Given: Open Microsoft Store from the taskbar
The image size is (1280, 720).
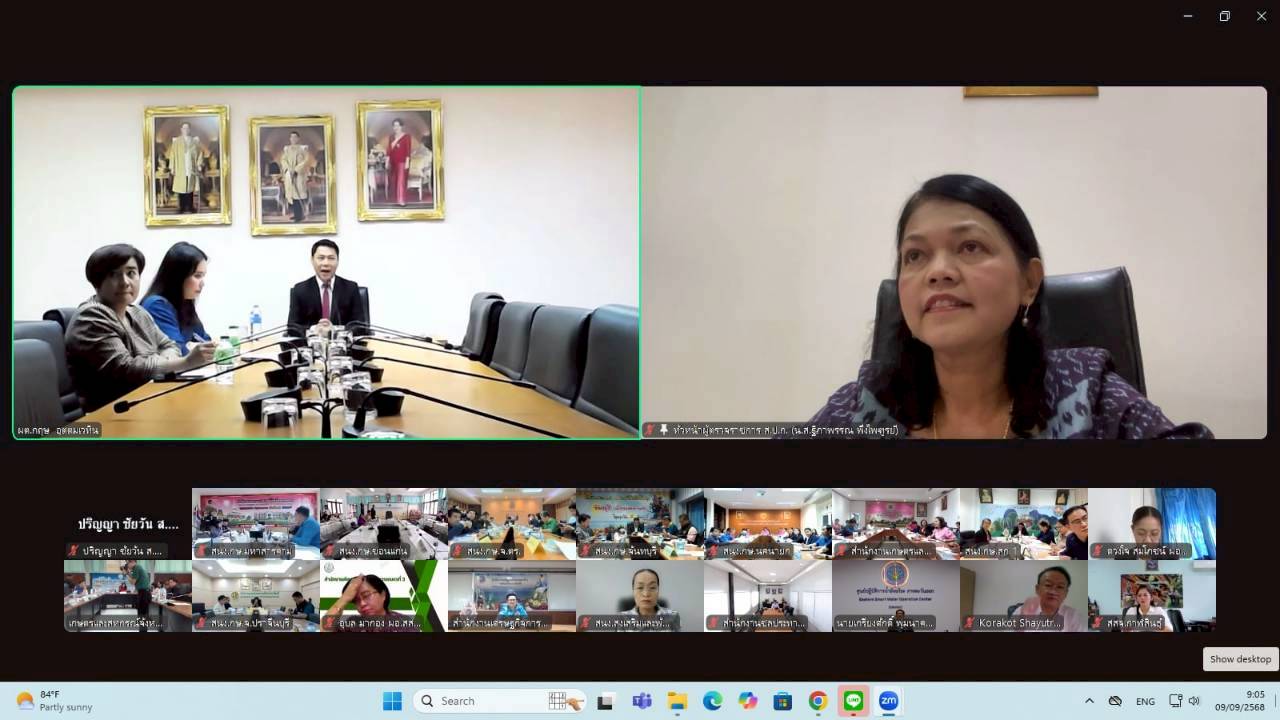Looking at the screenshot, I should [783, 701].
